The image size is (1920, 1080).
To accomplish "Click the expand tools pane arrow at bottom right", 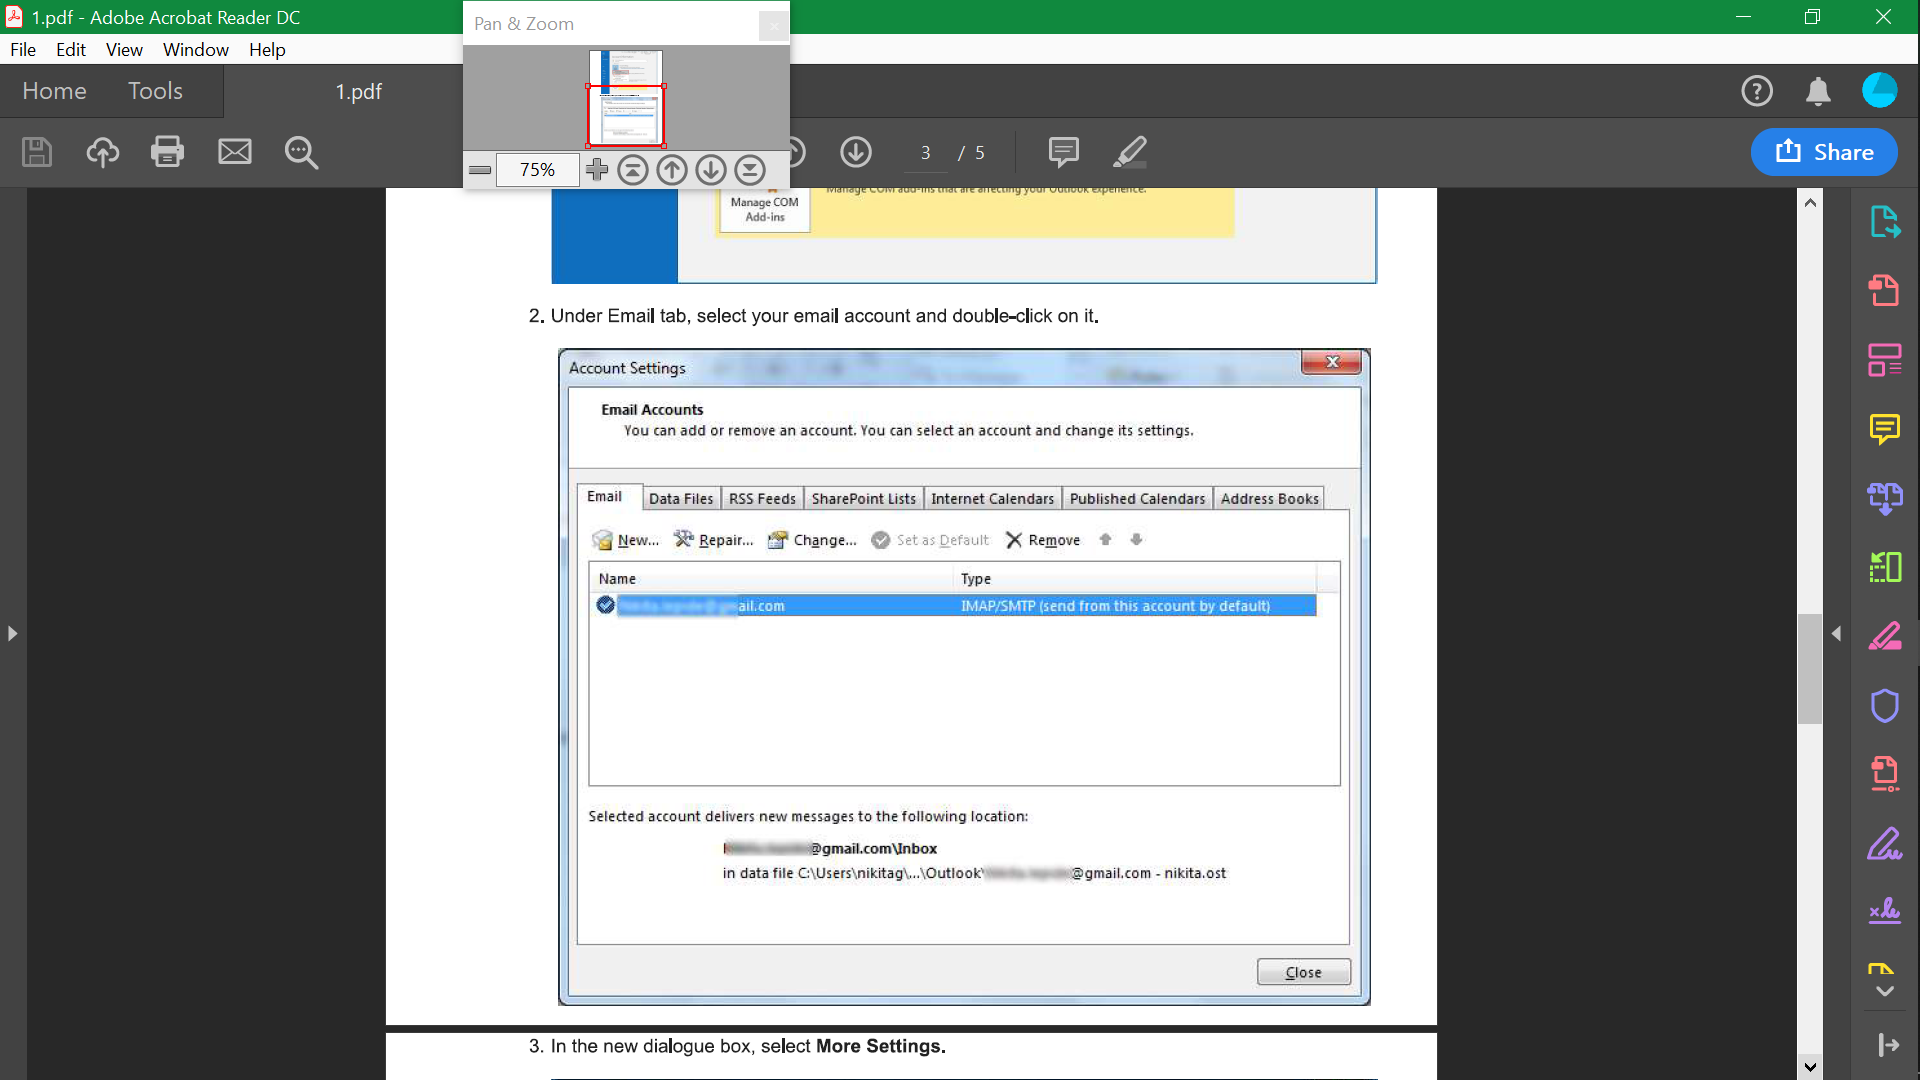I will (1887, 1045).
